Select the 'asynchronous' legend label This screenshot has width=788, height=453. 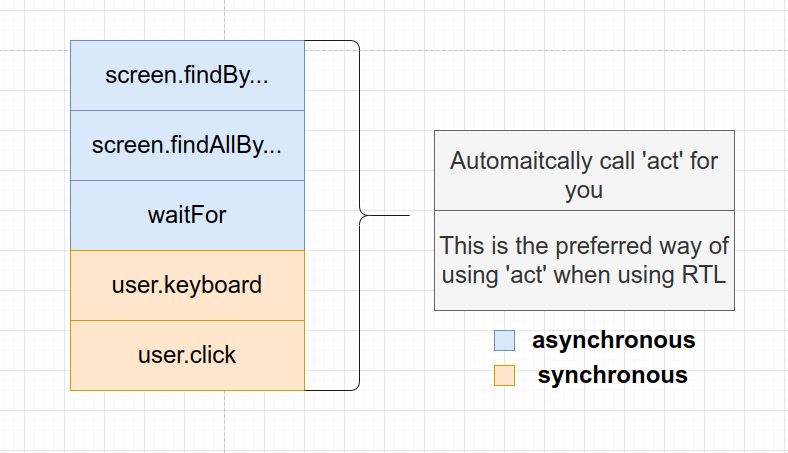[x=614, y=340]
